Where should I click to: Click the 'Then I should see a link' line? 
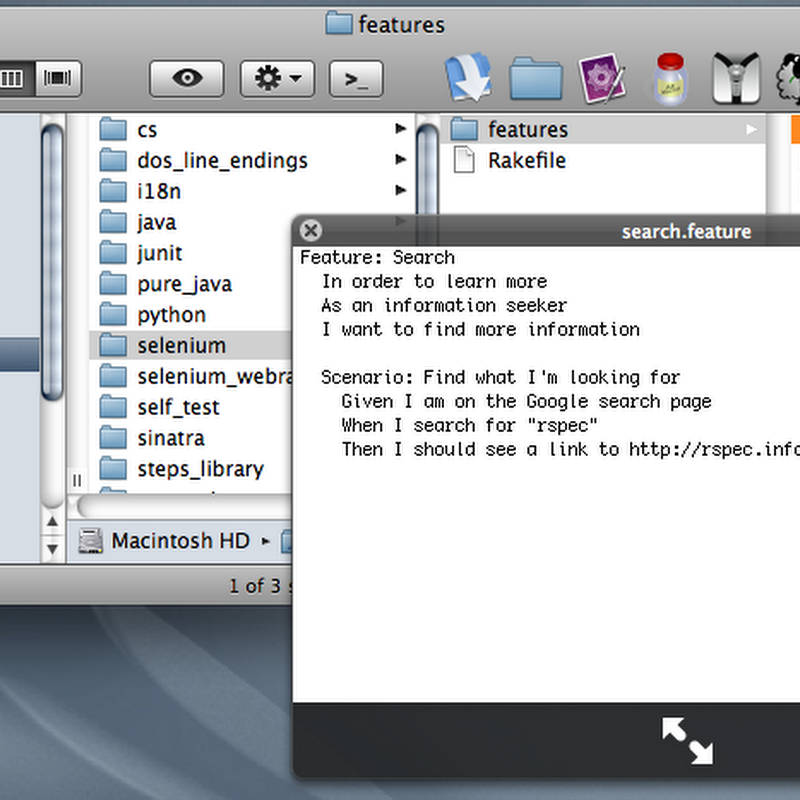tap(570, 449)
